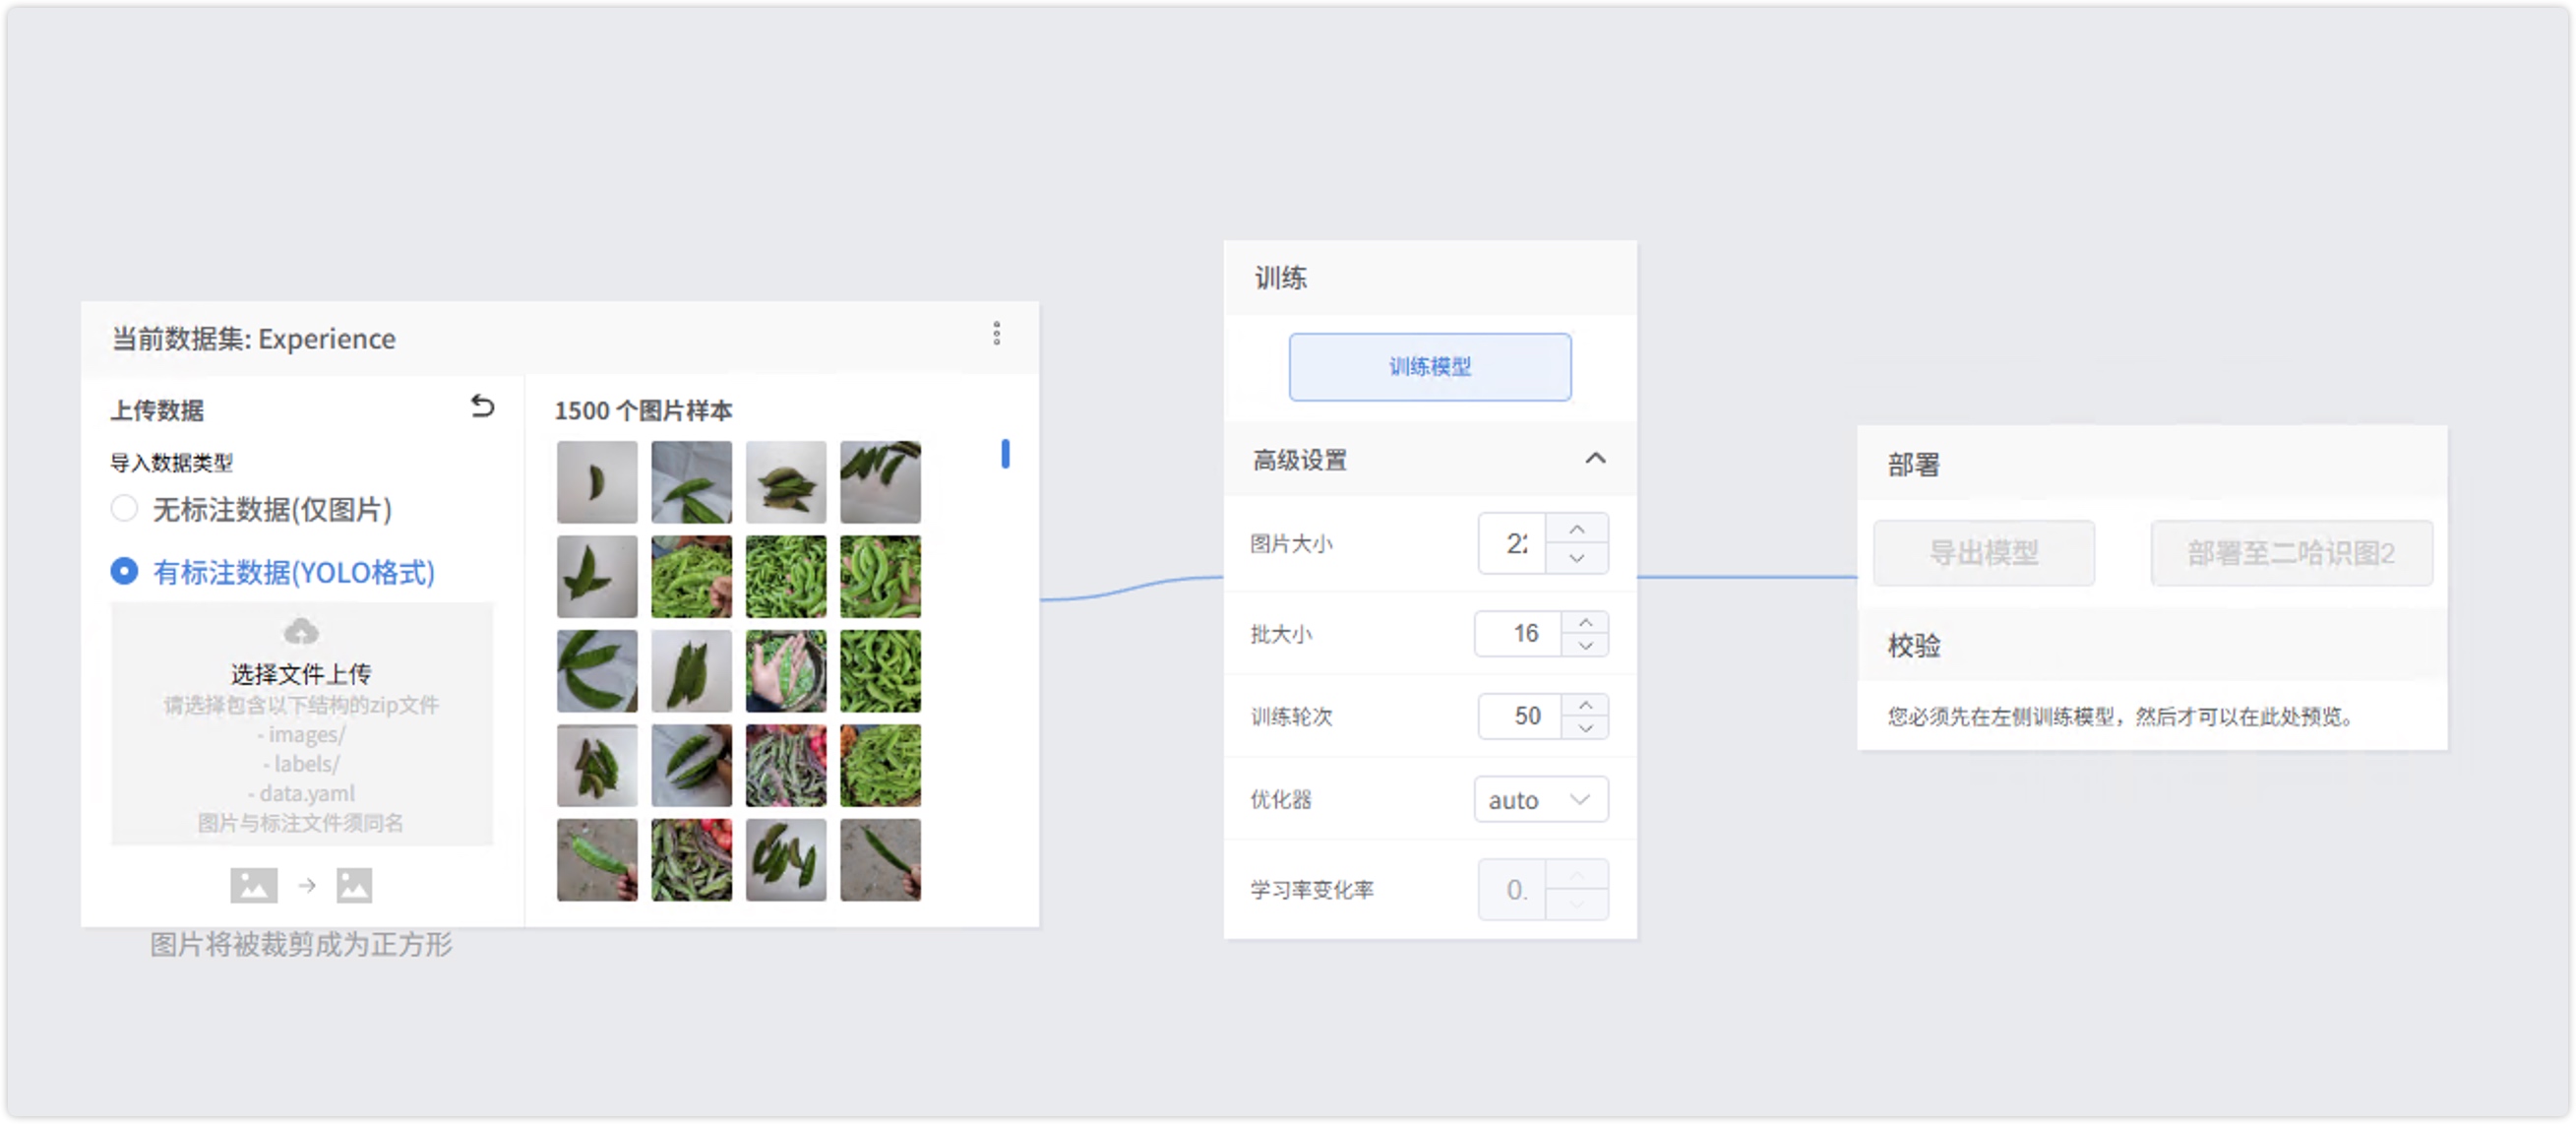This screenshot has width=2576, height=1124.
Task: Click the 批大小 input field
Action: 1520,634
